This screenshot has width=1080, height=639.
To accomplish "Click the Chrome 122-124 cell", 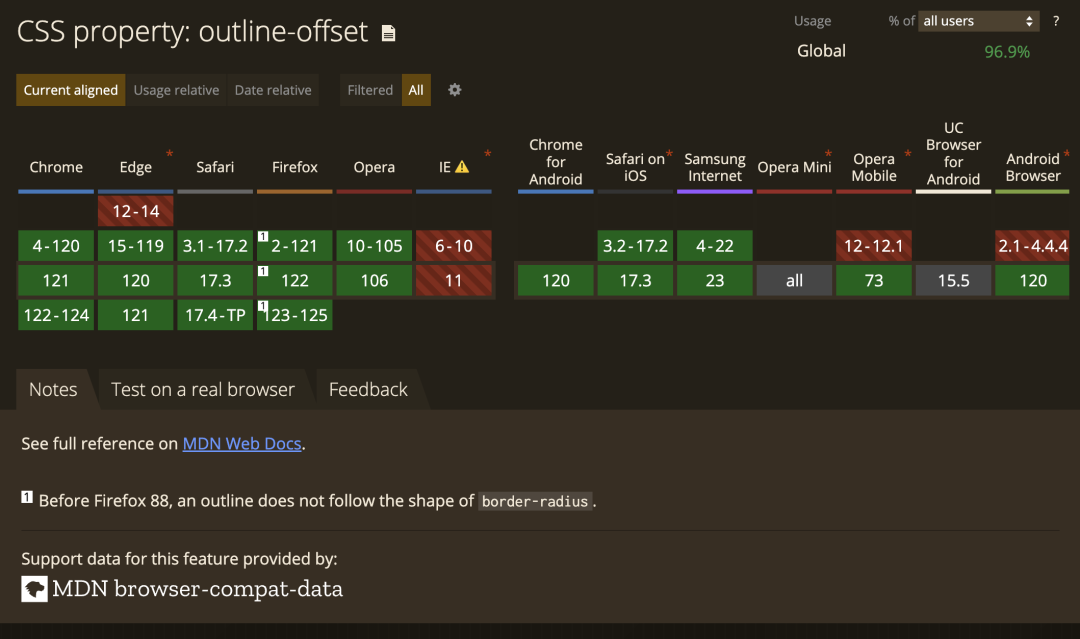I will pos(56,315).
